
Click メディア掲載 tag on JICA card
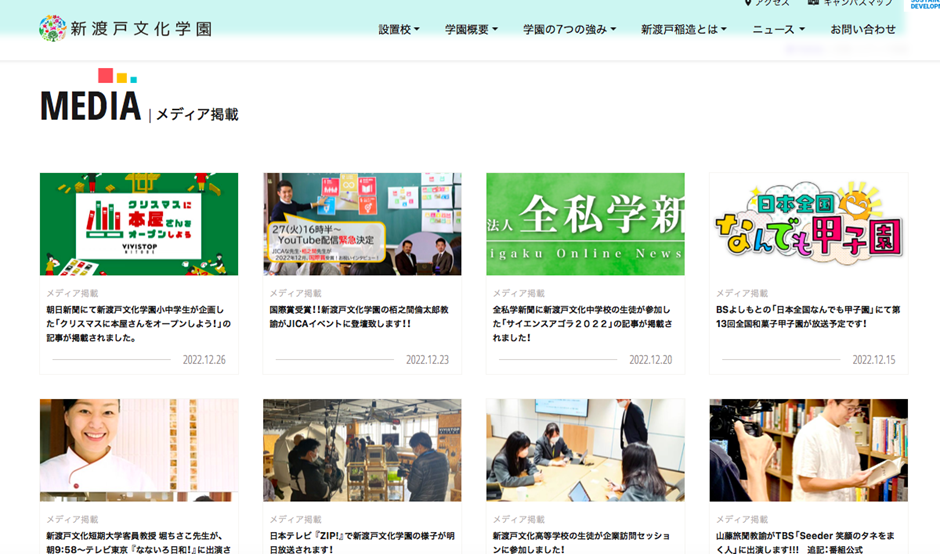coord(295,293)
